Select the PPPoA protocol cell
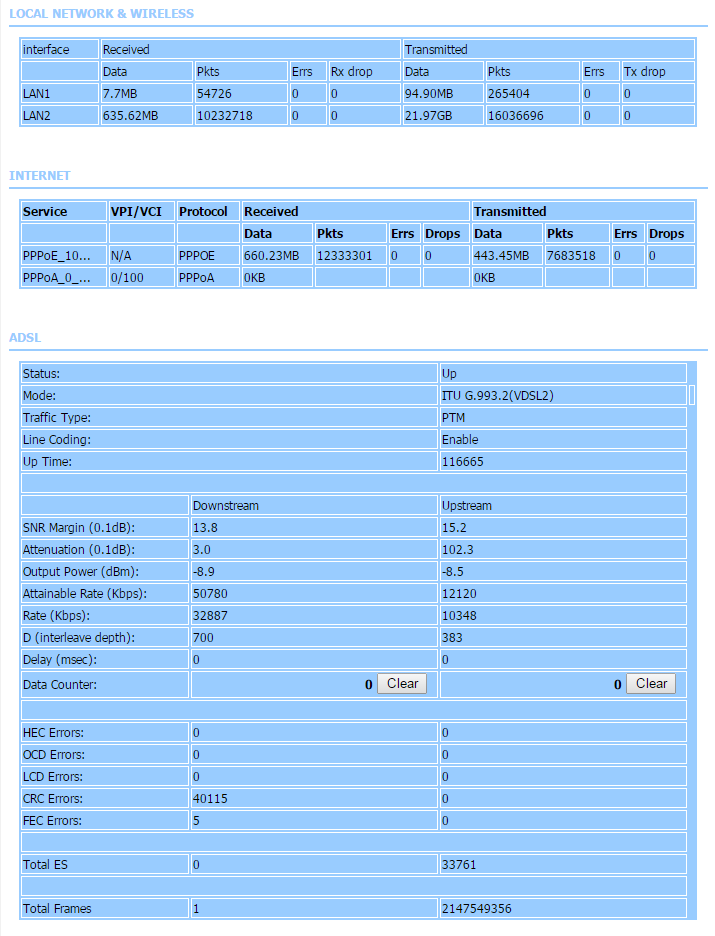The height and width of the screenshot is (936, 715). 208,278
